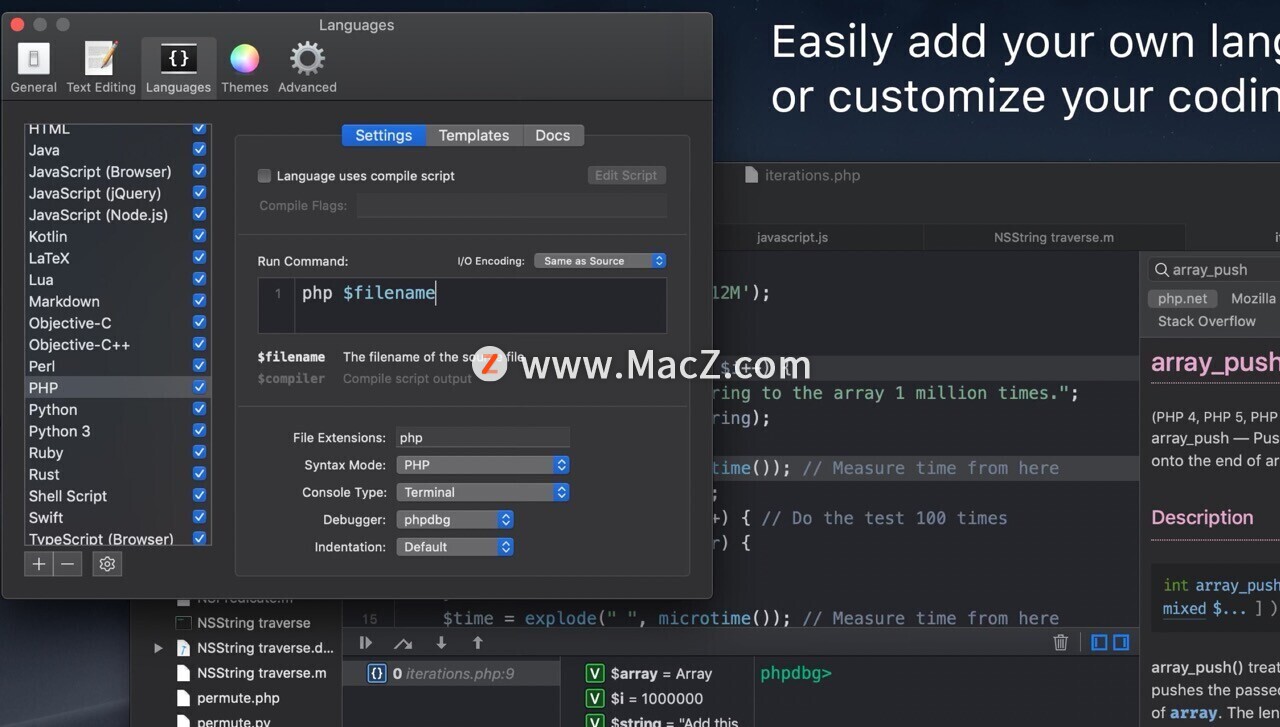
Task: Click the step over debugger icon
Action: click(403, 643)
